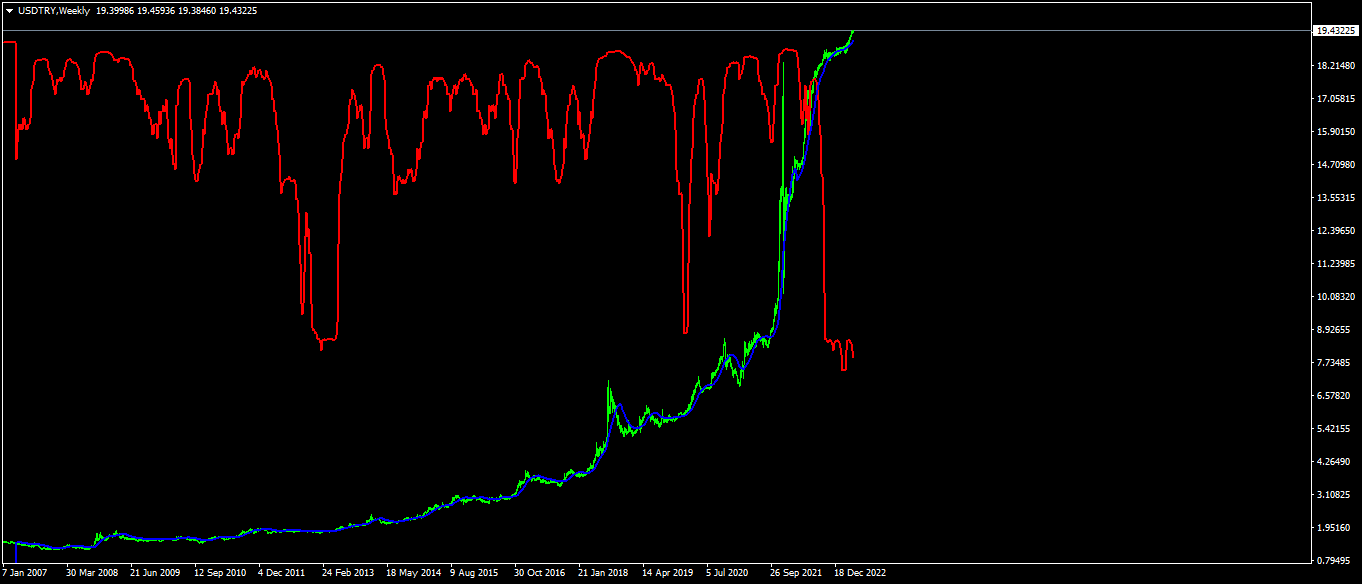Screen dimensions: 1362x584
Task: Select the current price tag 19.43225
Action: tap(1336, 31)
